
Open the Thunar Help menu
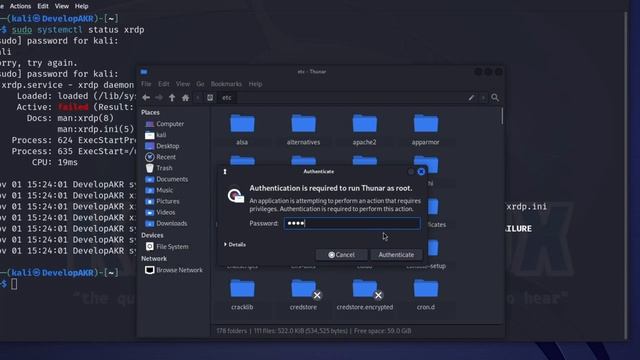(x=255, y=84)
